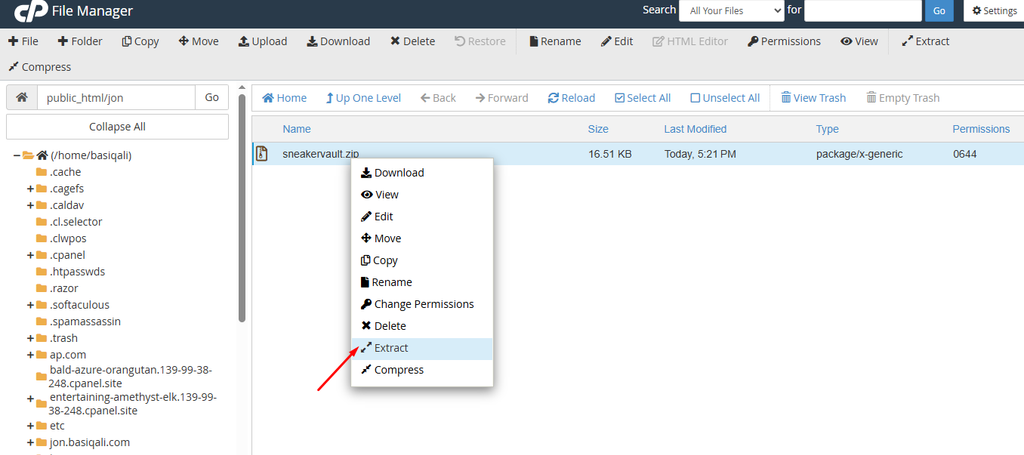
Task: Expand the entertaining-amethyst-elk folder
Action: pos(30,398)
